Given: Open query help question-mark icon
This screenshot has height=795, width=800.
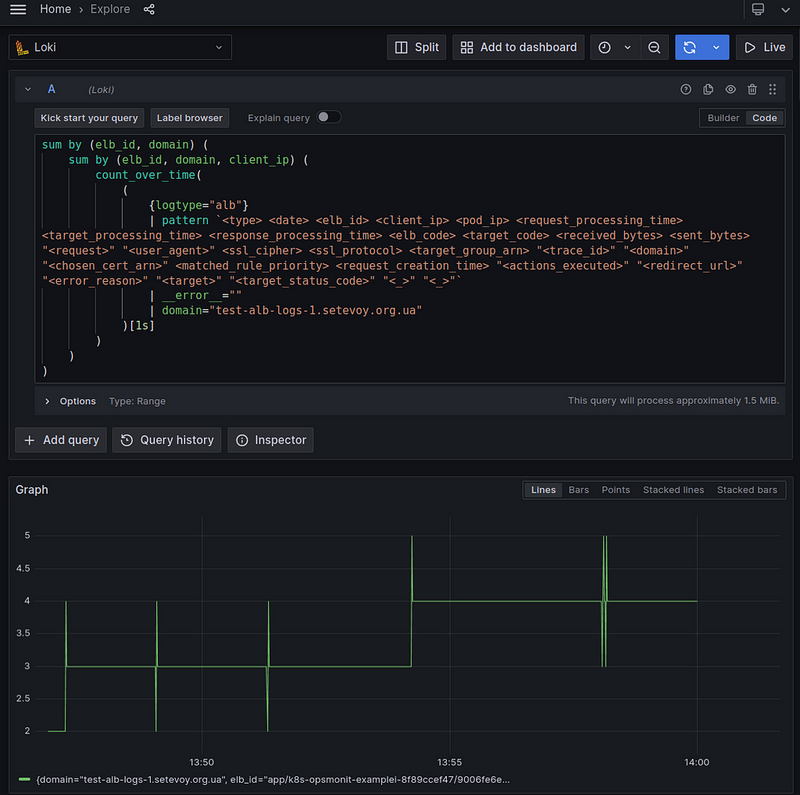Looking at the screenshot, I should (x=686, y=90).
